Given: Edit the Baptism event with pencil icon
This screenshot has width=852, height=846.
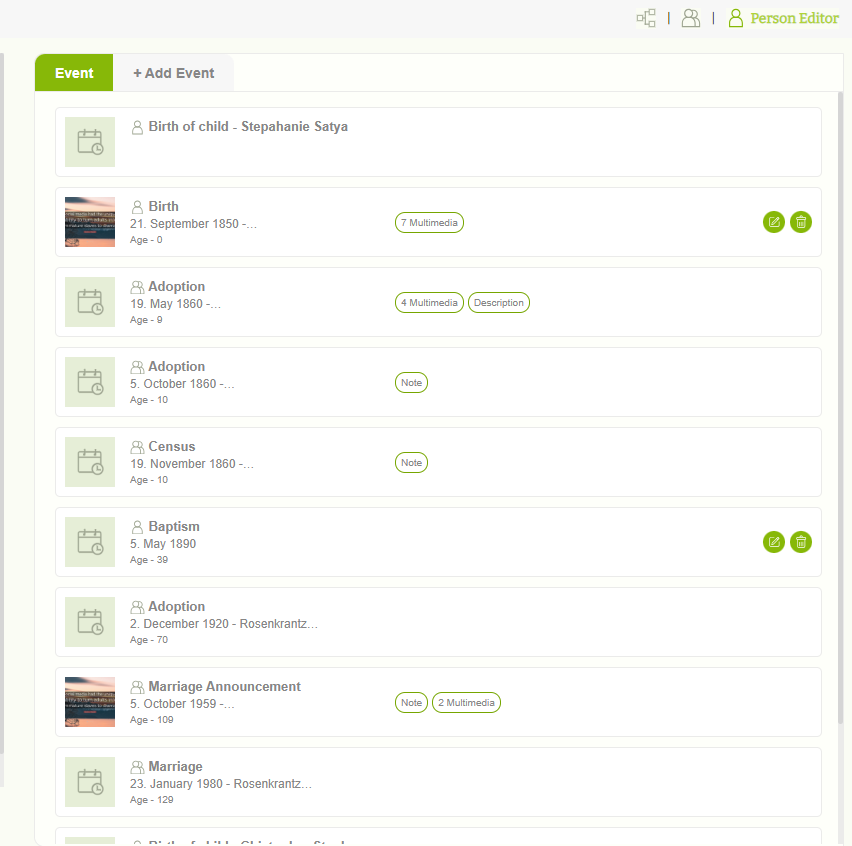Looking at the screenshot, I should (774, 542).
